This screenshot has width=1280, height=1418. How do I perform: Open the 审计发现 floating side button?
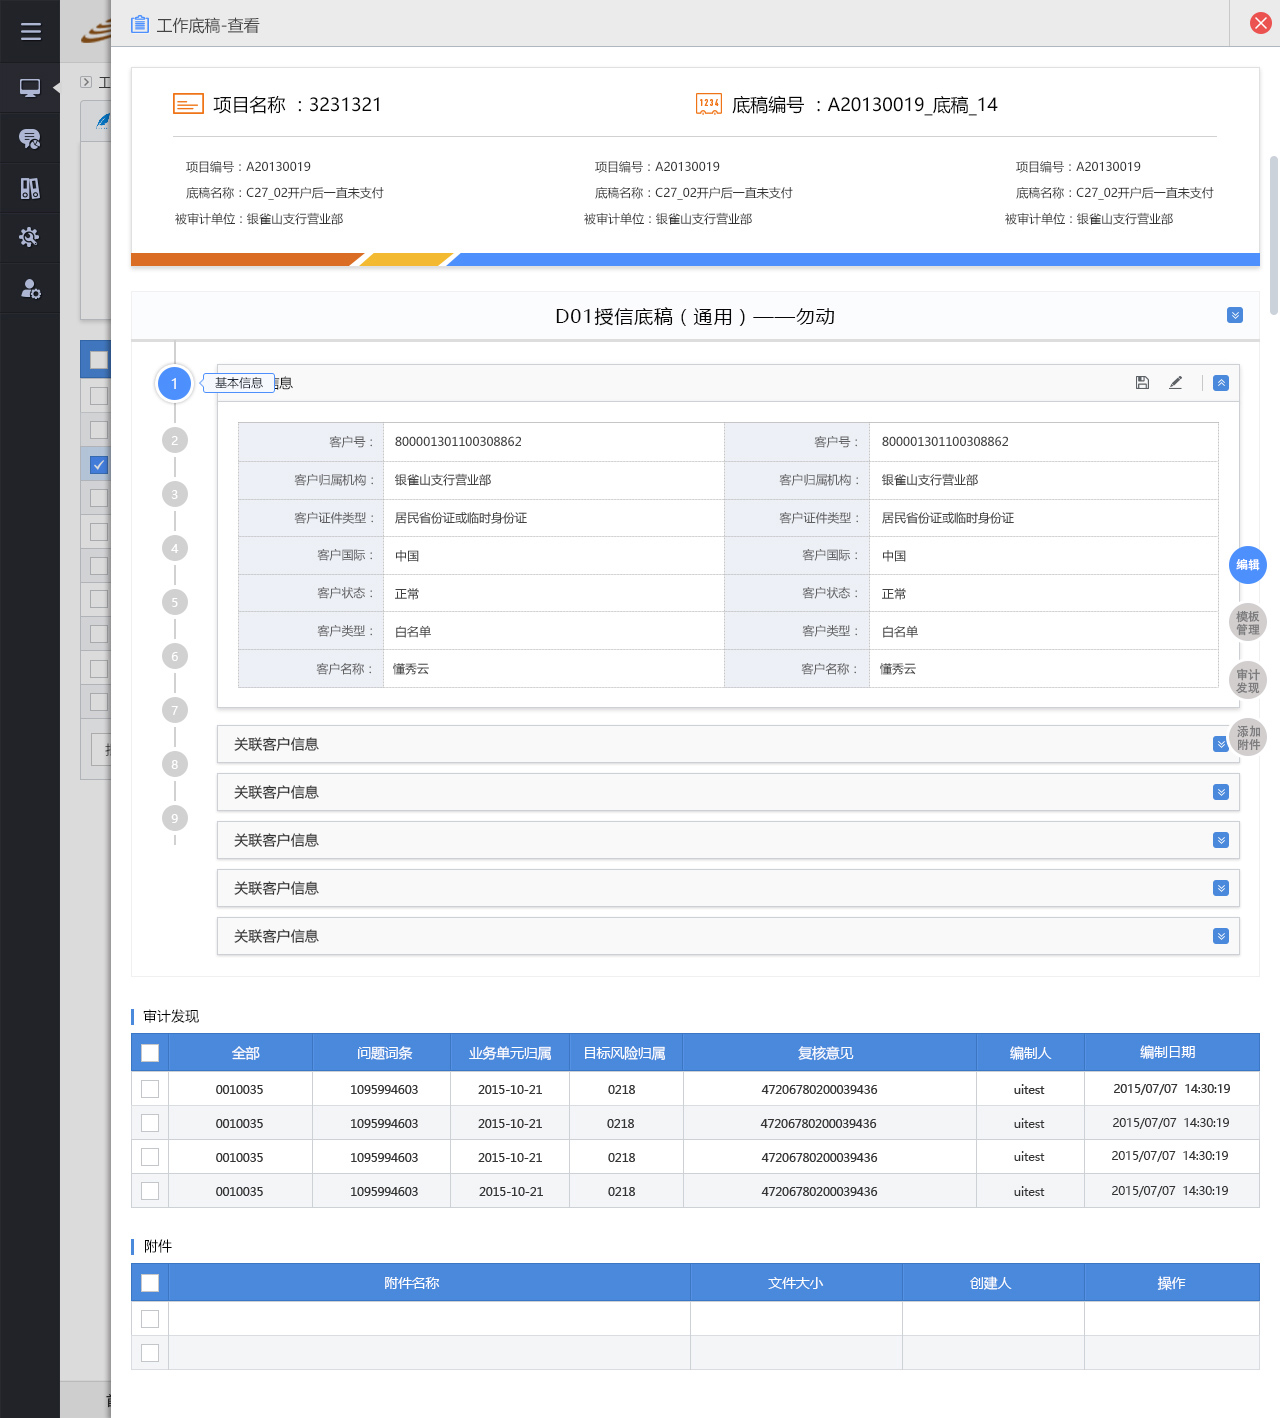[x=1247, y=680]
